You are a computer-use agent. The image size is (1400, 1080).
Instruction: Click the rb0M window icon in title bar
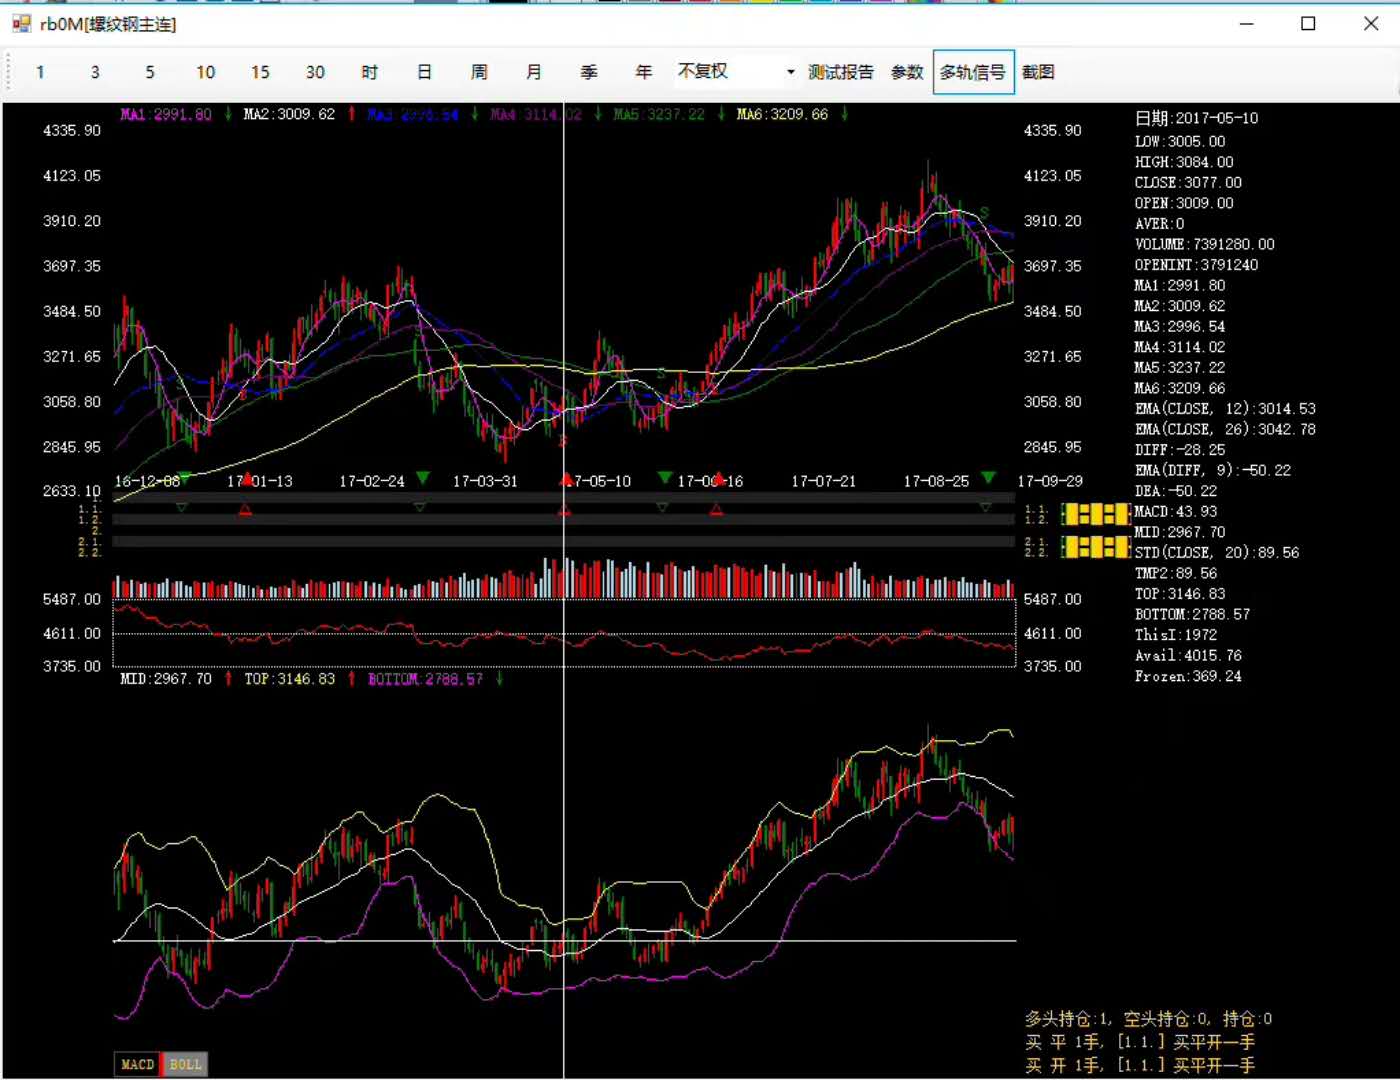point(21,23)
